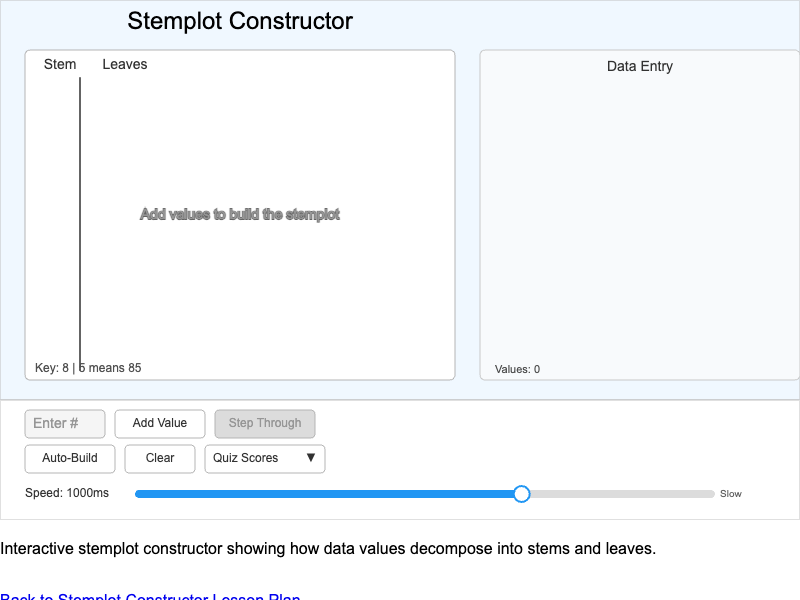Start the Auto-Build process
The width and height of the screenshot is (800, 600).
[x=69, y=459]
